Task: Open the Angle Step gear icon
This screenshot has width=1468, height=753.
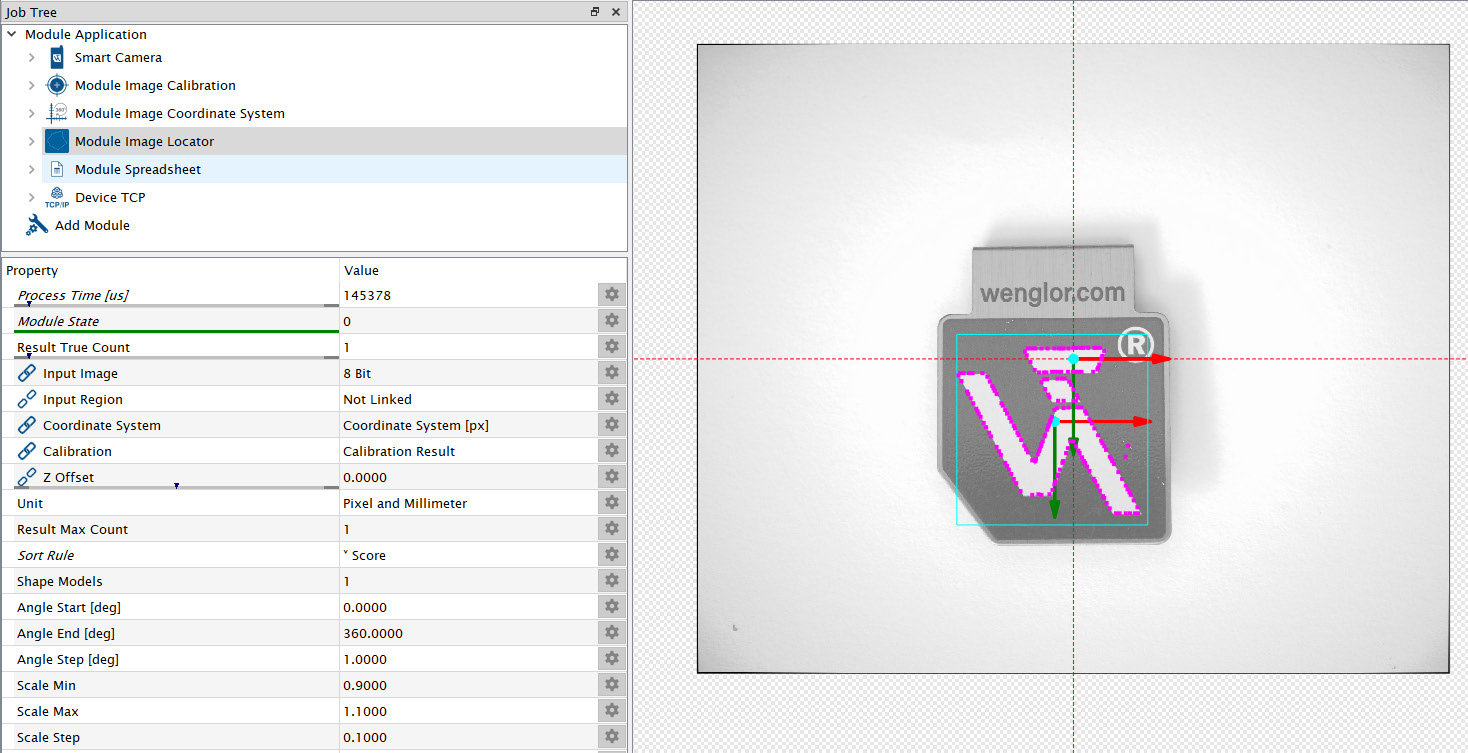Action: [x=612, y=659]
